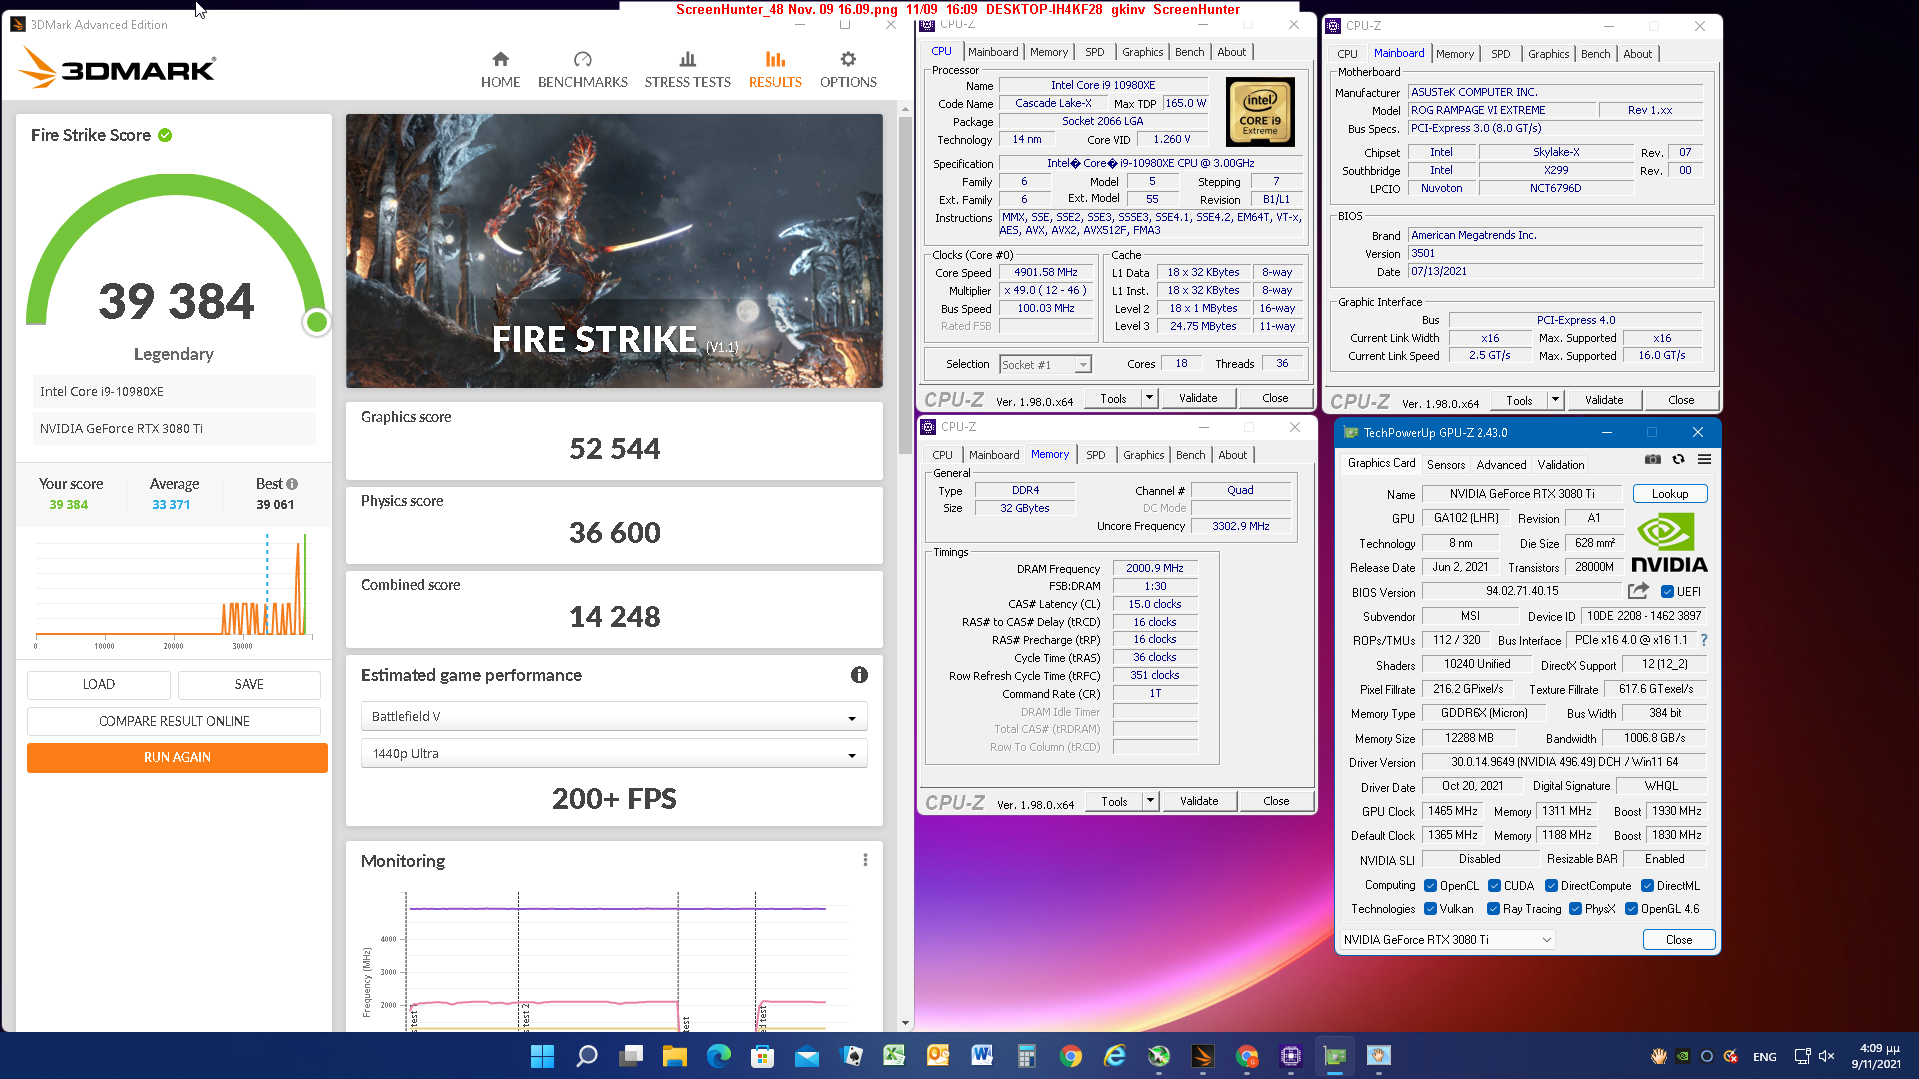This screenshot has width=1919, height=1079.
Task: Switch to SPD tab in CPU-Z CPU window
Action: [1094, 52]
